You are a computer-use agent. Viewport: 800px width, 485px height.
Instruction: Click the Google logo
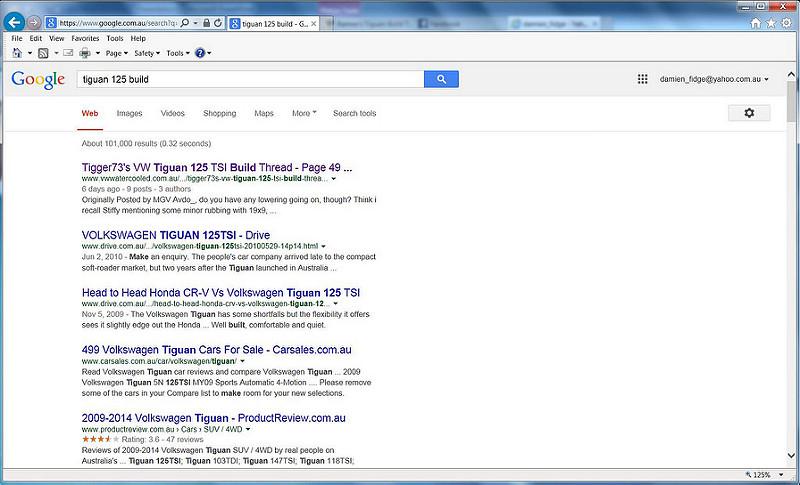38,80
